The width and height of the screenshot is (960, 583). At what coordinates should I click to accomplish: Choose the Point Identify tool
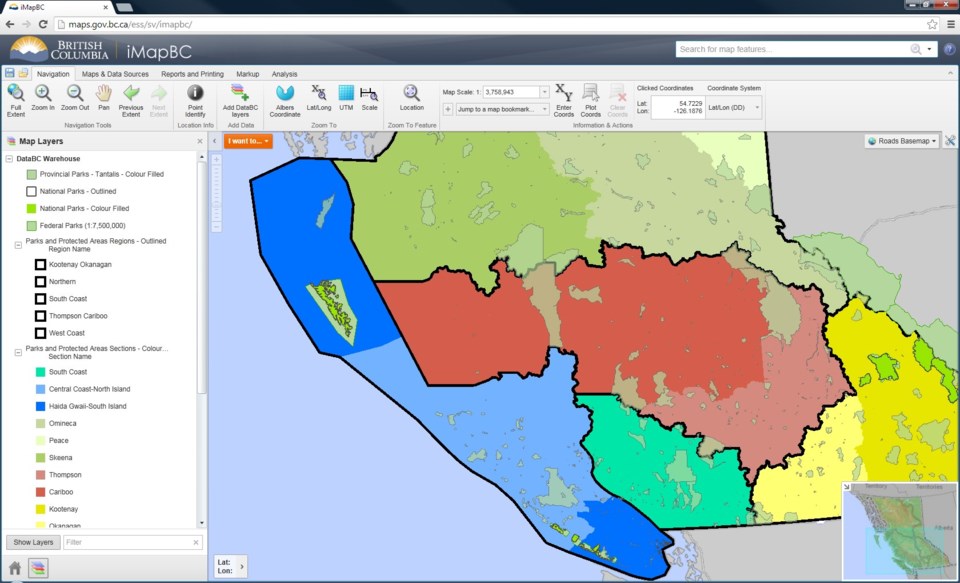[195, 100]
